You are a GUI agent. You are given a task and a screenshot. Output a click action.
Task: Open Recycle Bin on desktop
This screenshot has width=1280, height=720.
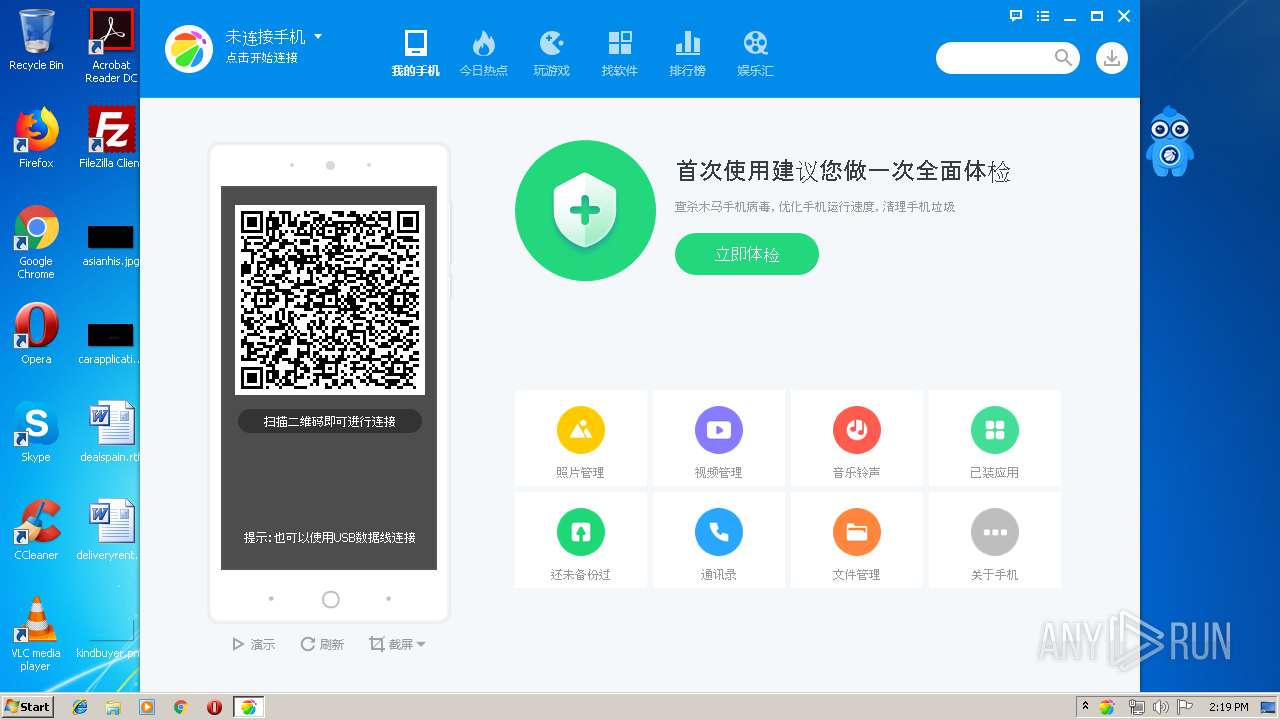pos(36,40)
